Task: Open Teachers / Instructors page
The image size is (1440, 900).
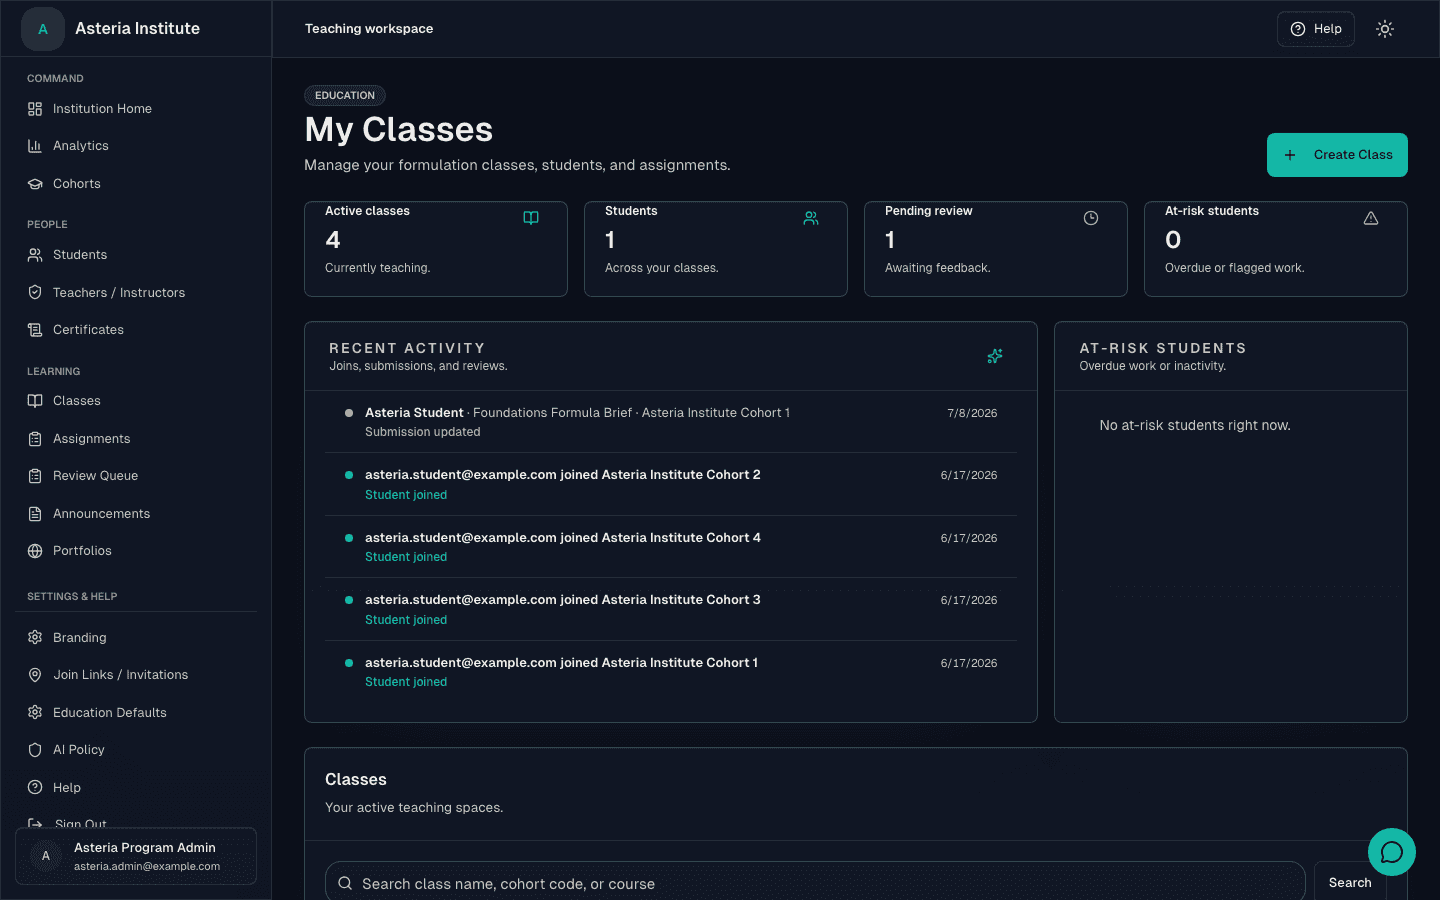Action: pos(136,293)
